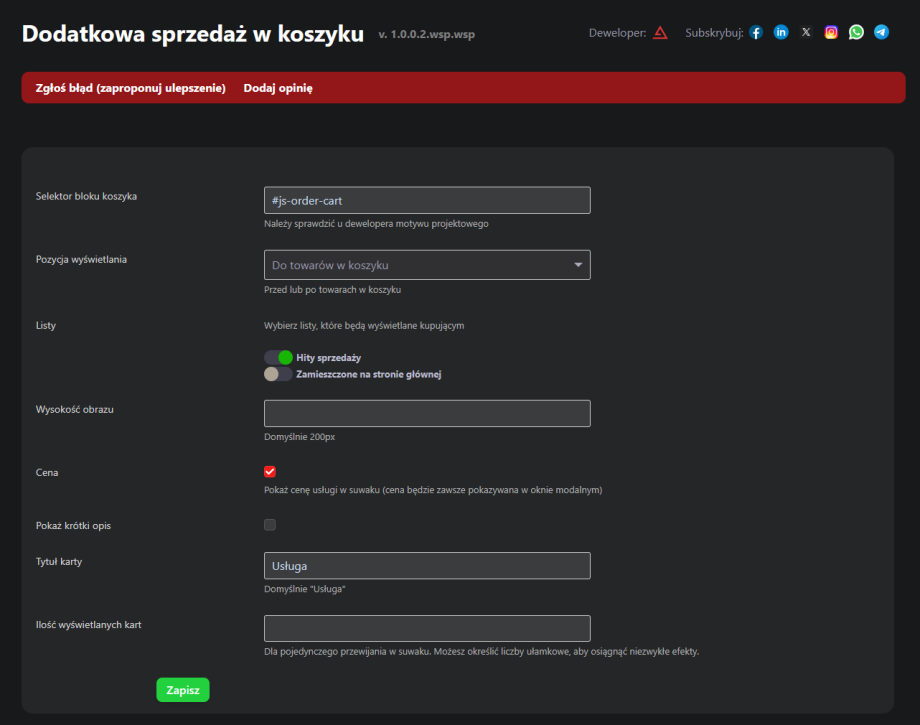This screenshot has height=725, width=920.
Task: Click the dropdown arrow beside Do towarów w koszyku
Action: click(x=578, y=265)
